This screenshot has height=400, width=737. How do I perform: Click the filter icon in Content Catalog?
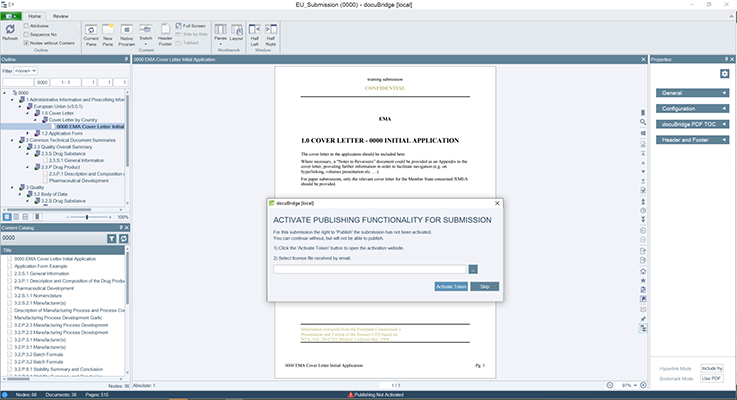pos(111,239)
